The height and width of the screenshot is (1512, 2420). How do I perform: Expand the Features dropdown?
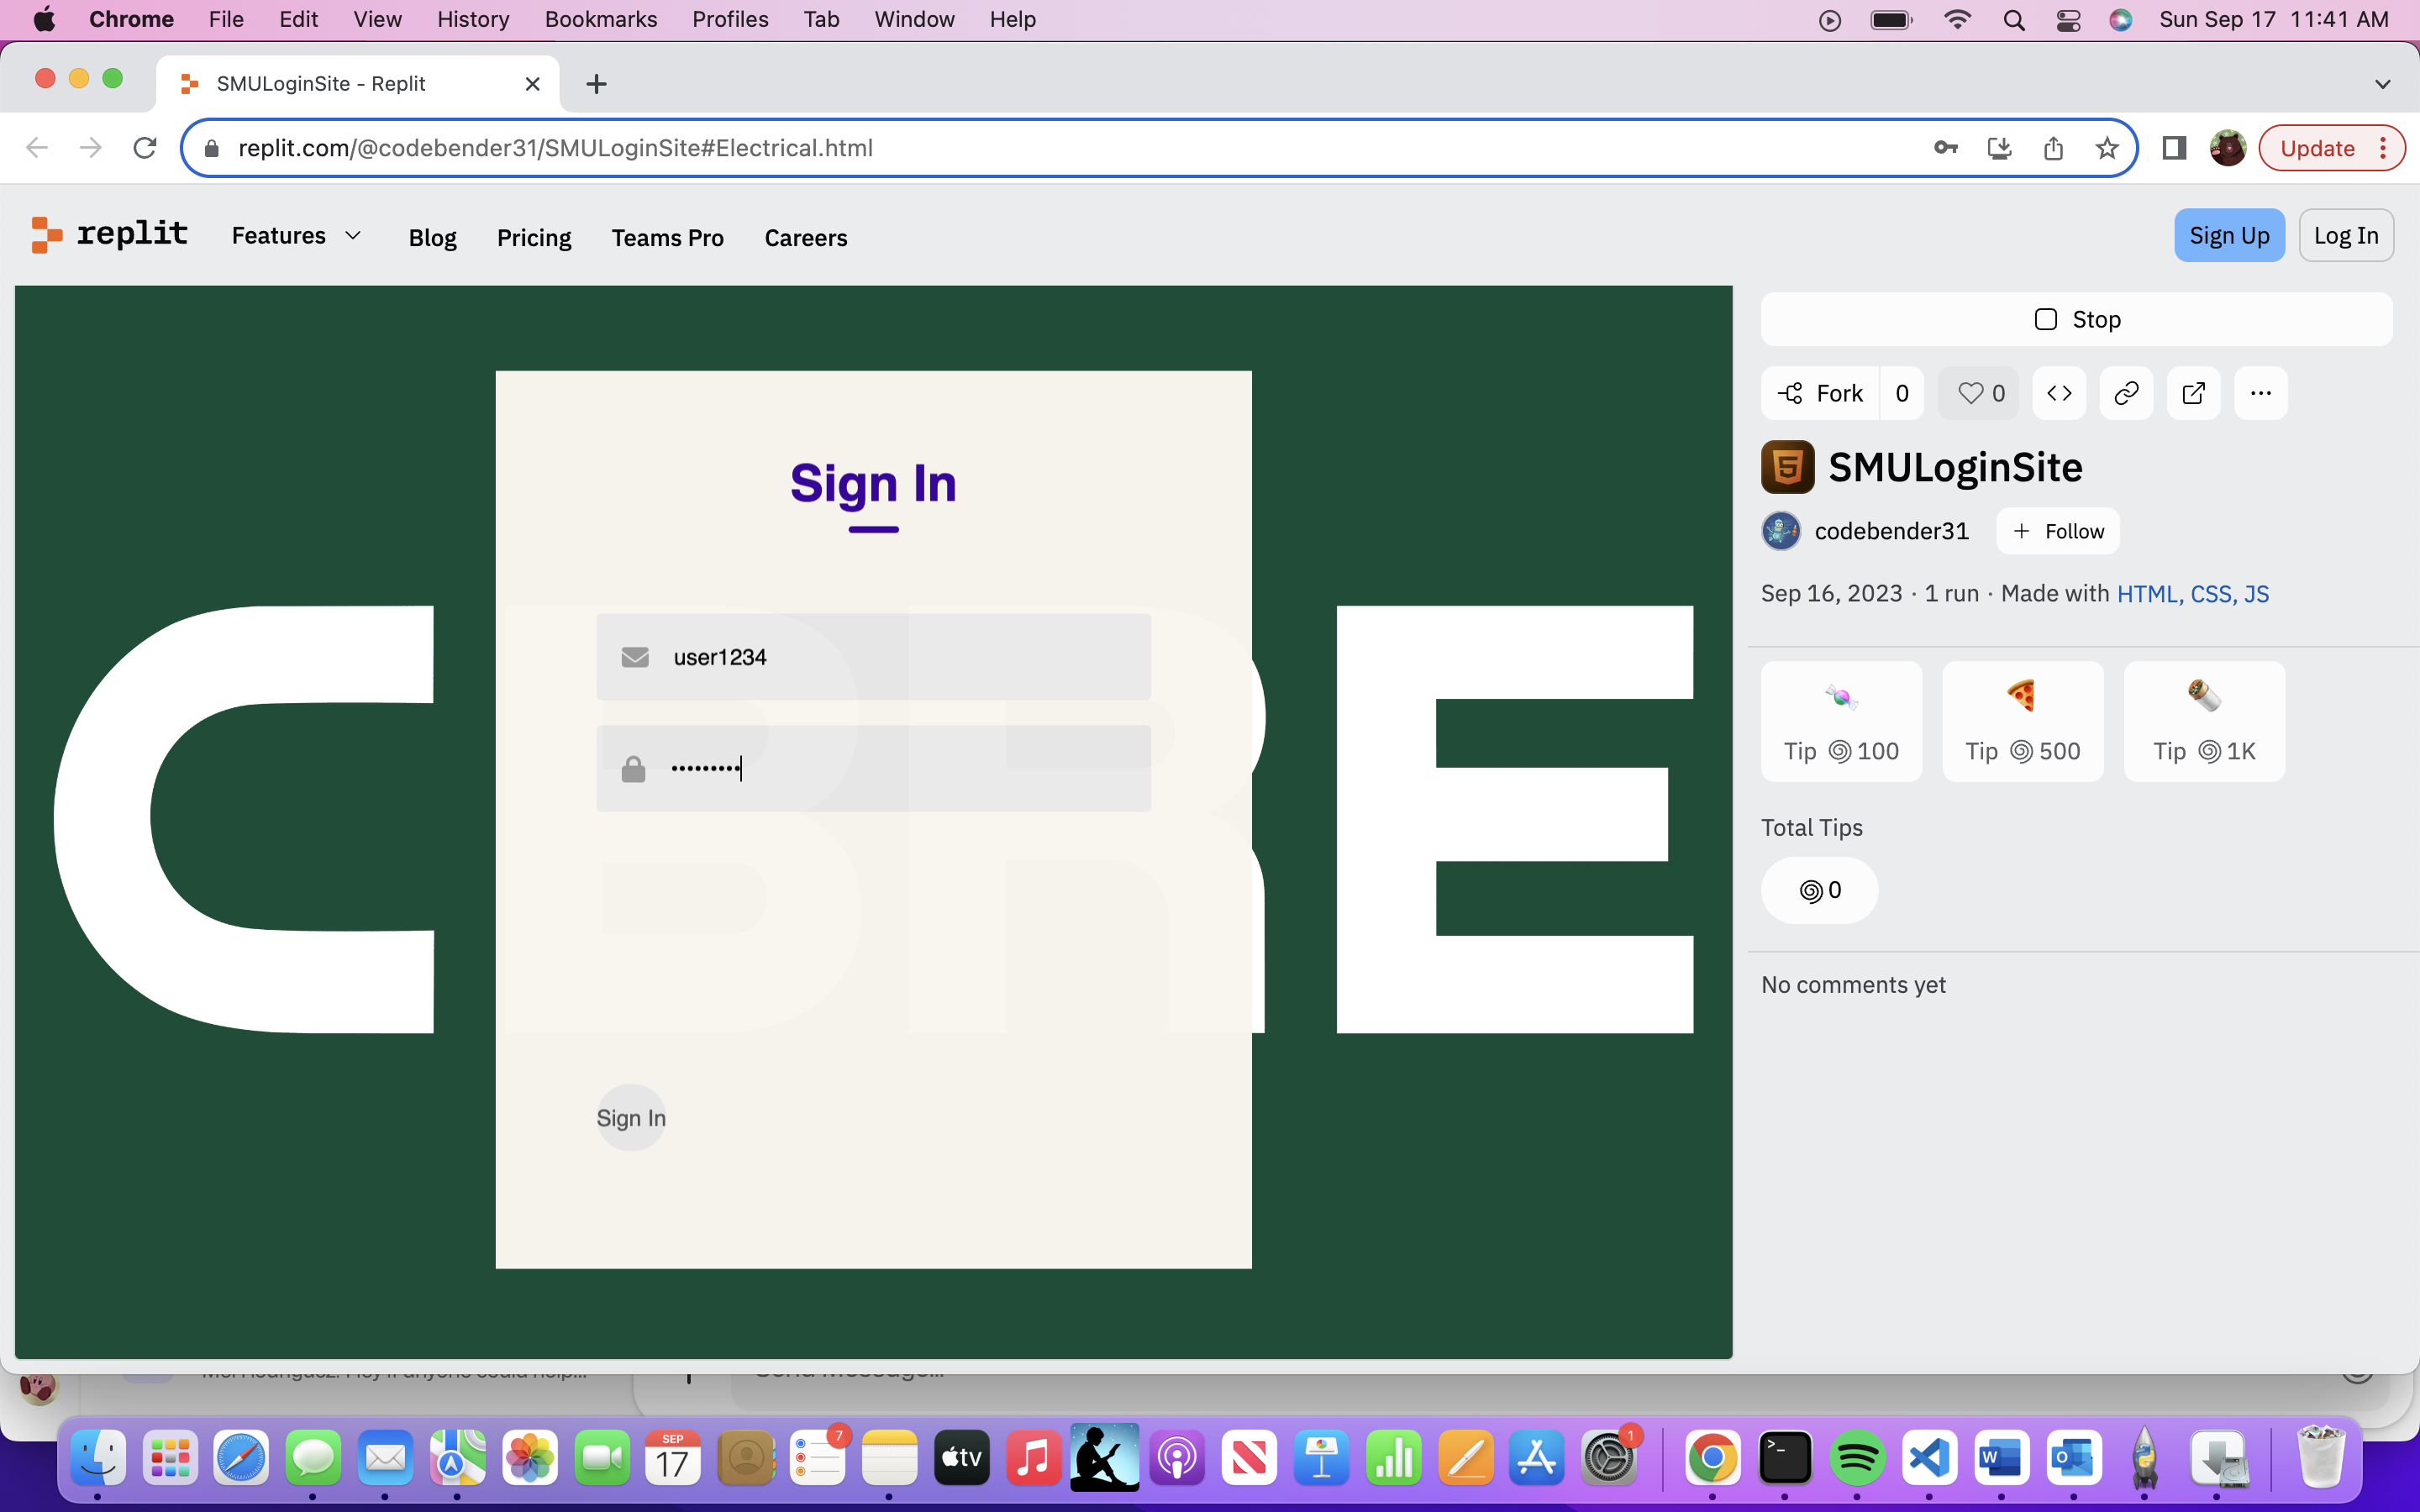point(296,236)
